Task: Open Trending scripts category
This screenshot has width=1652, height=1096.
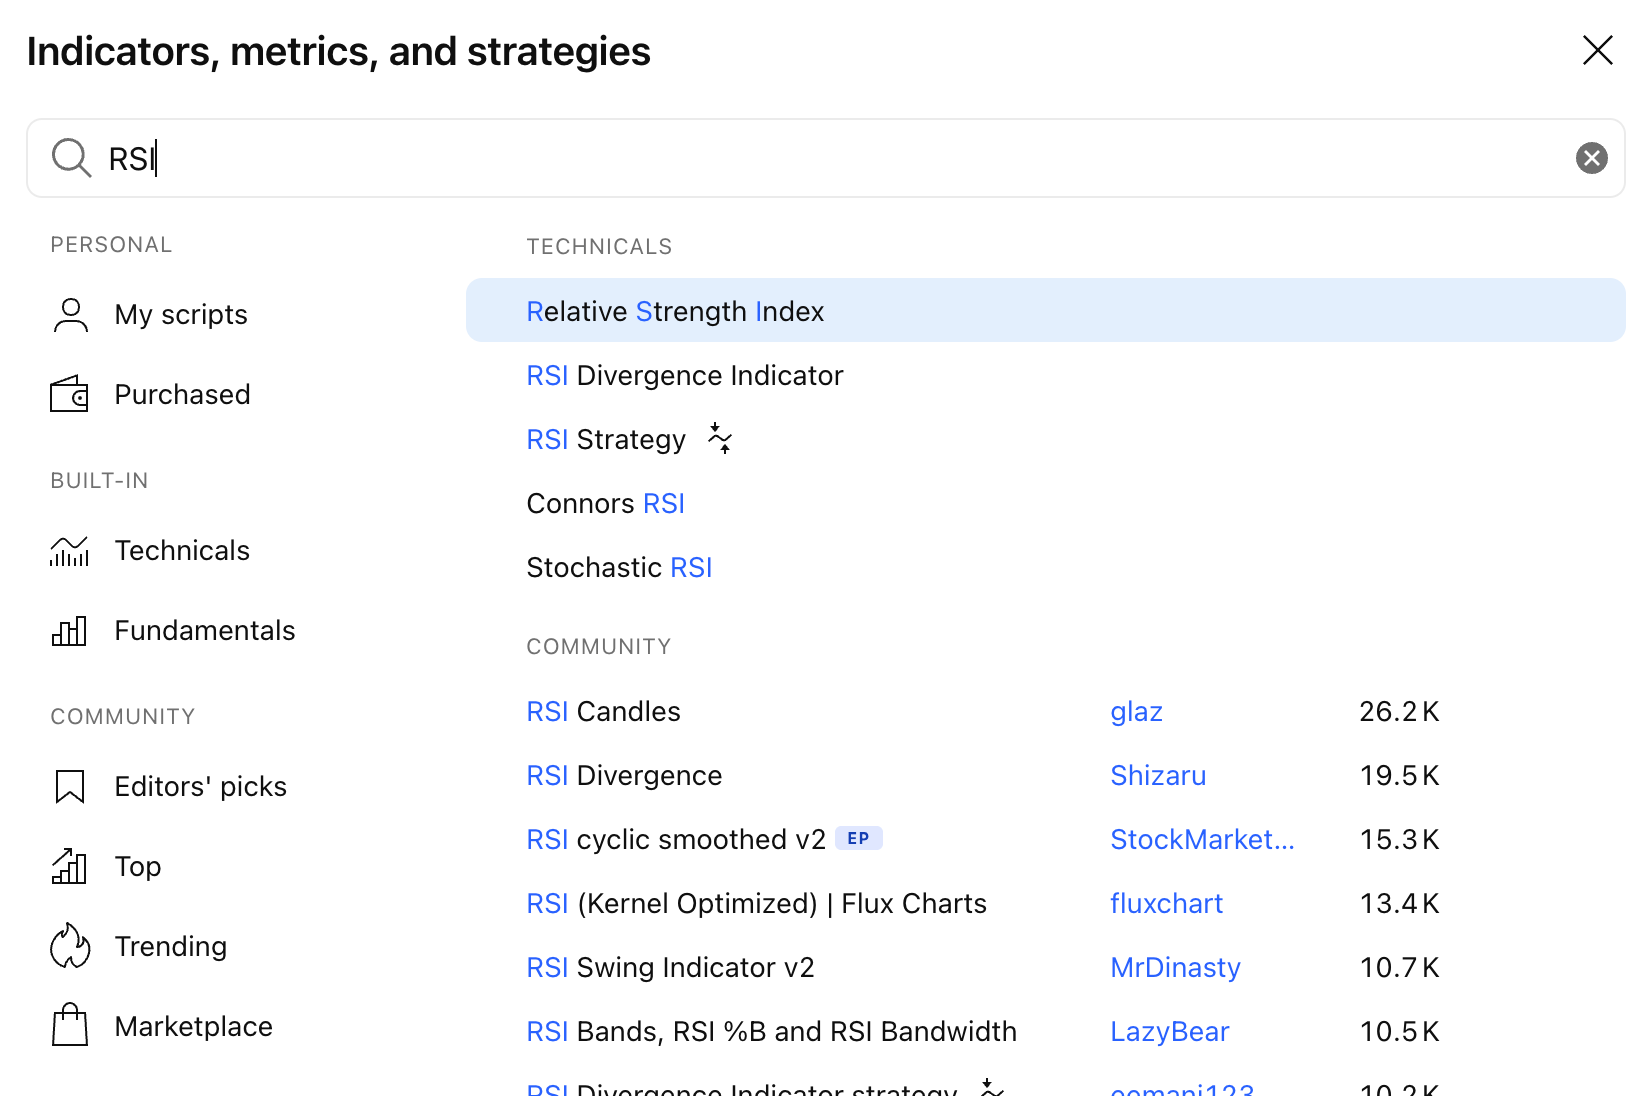Action: (x=170, y=946)
